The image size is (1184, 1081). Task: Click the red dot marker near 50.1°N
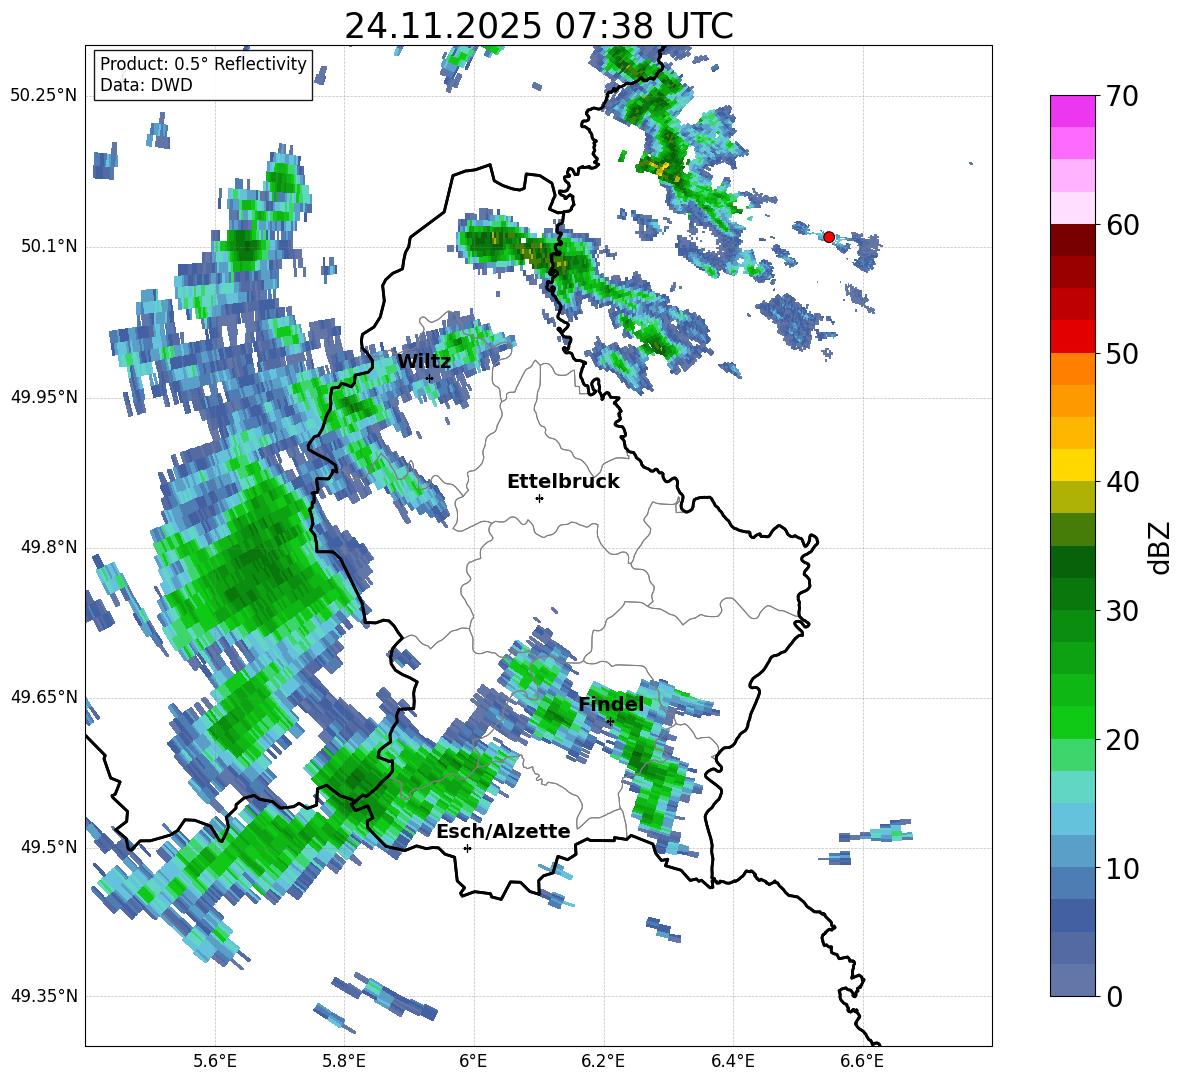click(828, 237)
